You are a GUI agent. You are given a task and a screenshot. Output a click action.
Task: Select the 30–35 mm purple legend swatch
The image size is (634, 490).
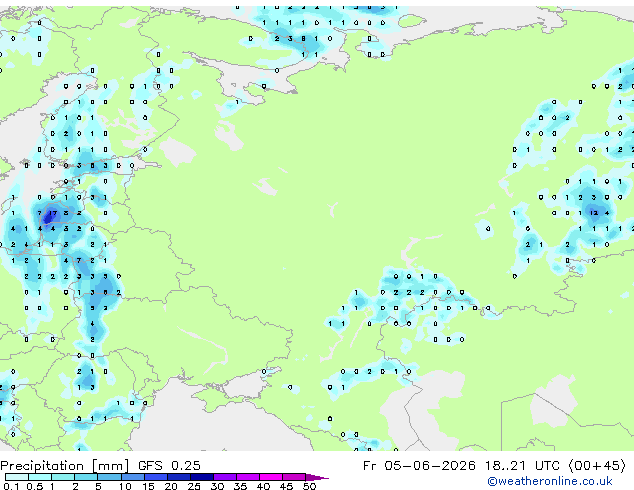(x=224, y=477)
